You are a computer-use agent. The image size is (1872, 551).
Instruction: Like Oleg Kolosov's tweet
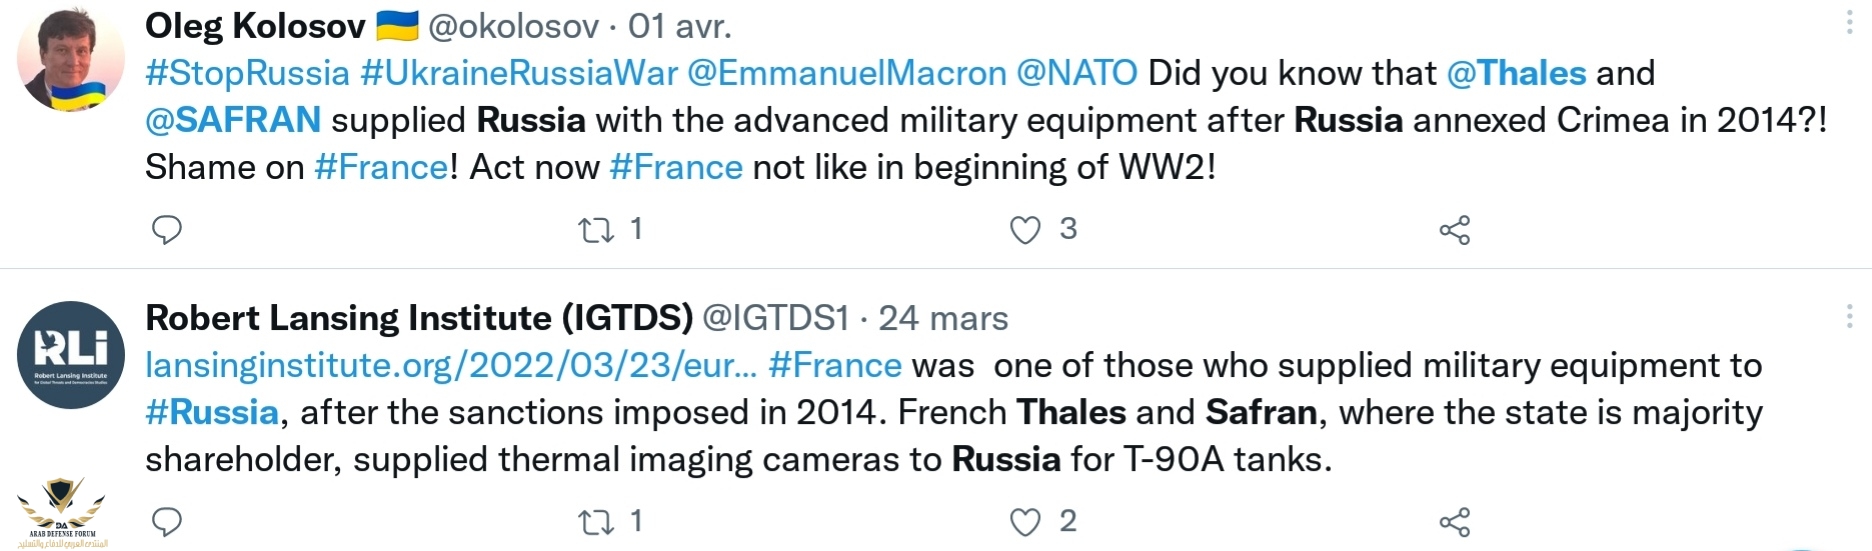point(1025,231)
